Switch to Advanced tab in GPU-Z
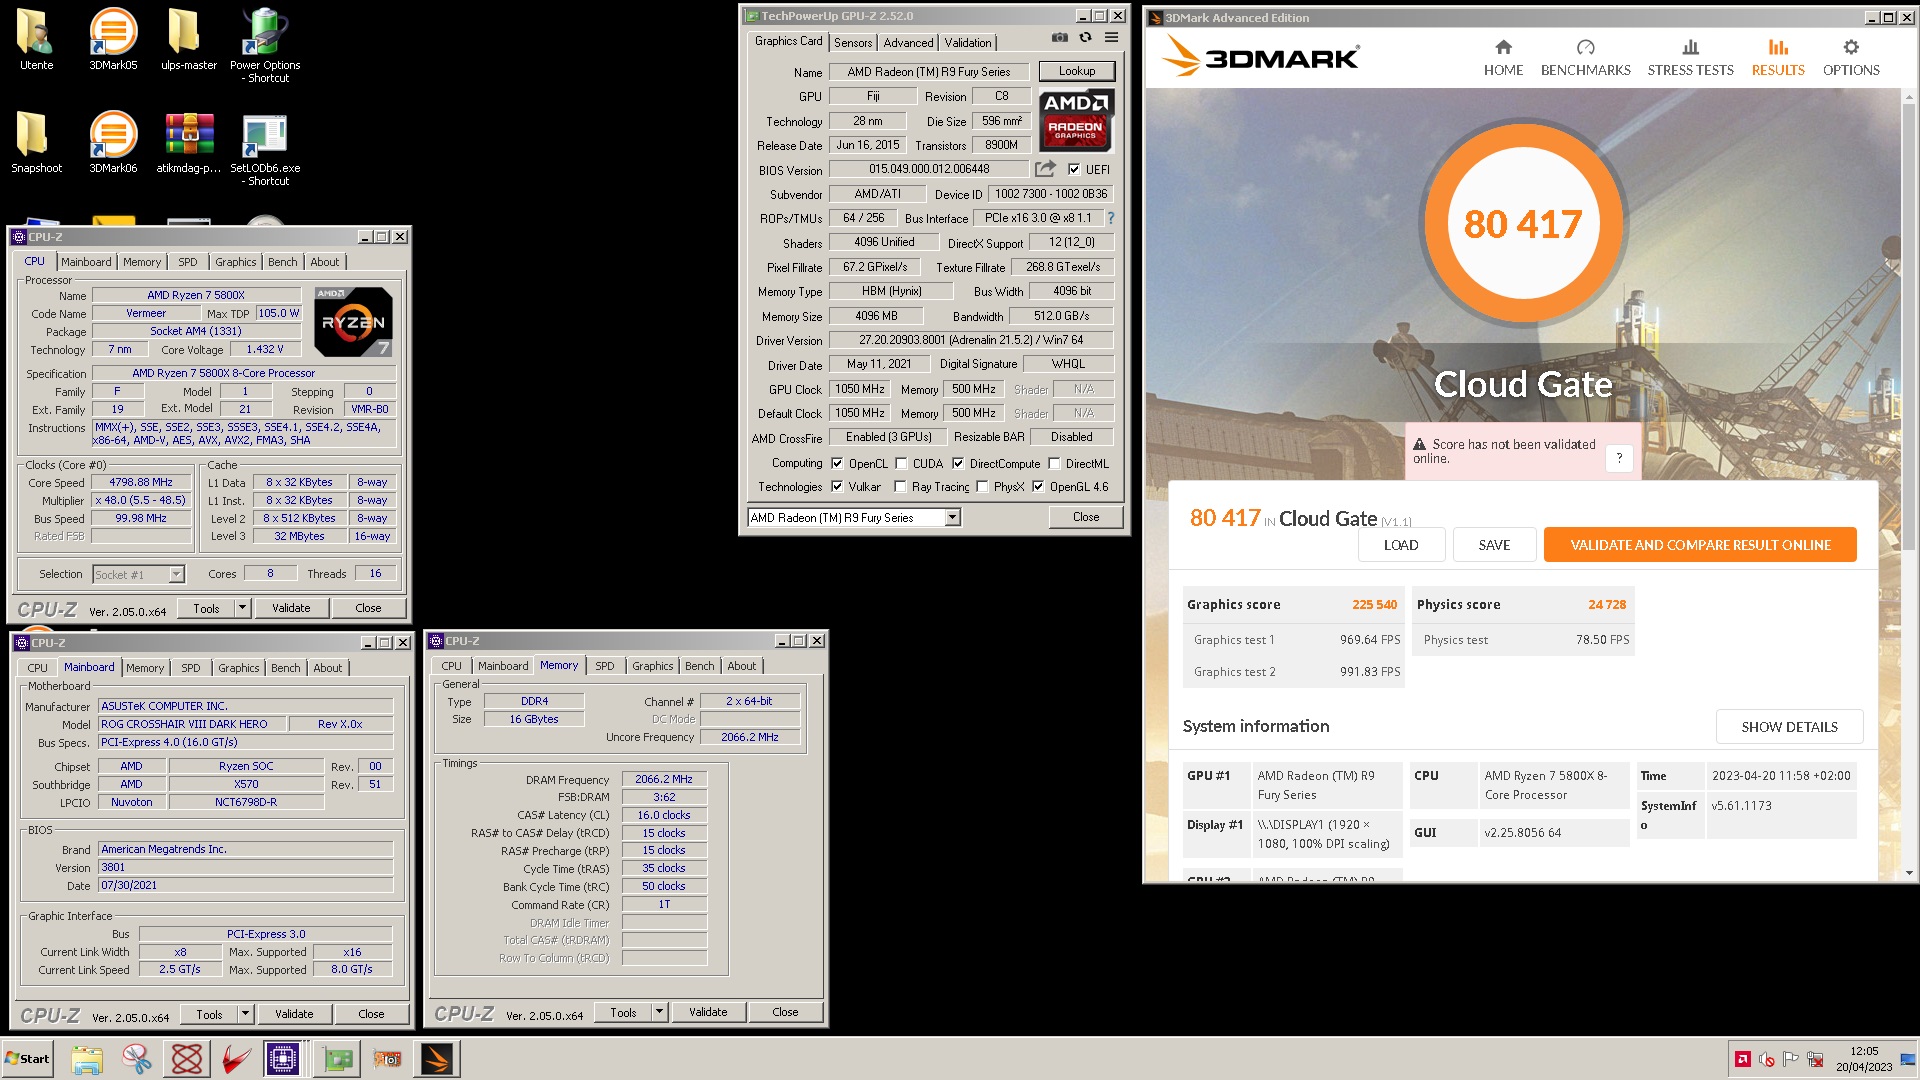Screen dimensions: 1920x1080 (908, 42)
